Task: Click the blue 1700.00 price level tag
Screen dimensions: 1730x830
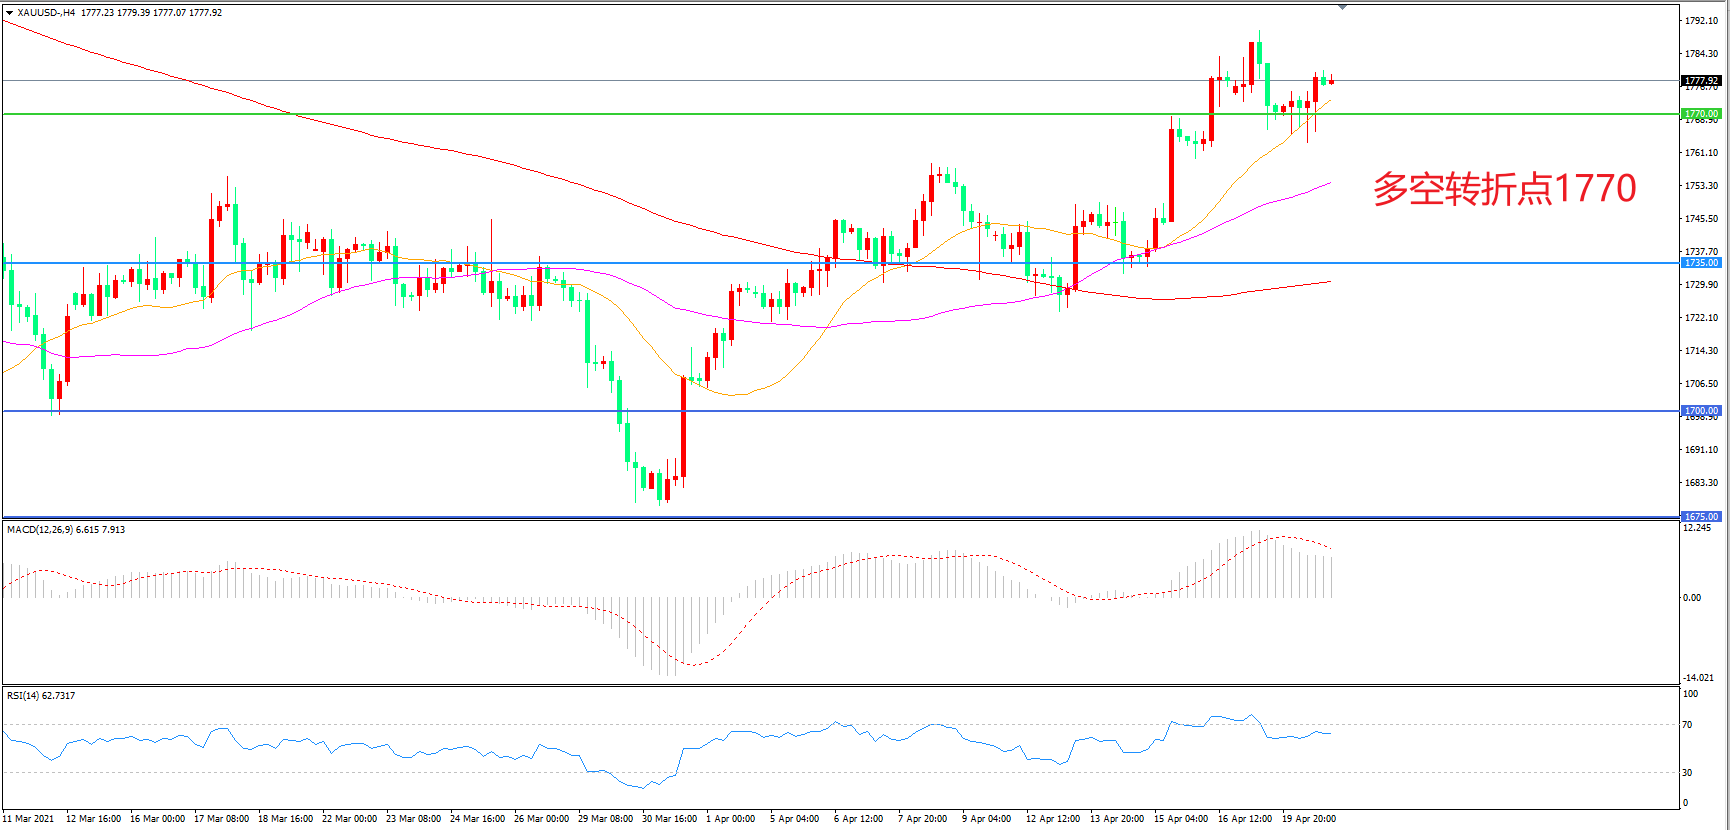Action: pos(1701,411)
